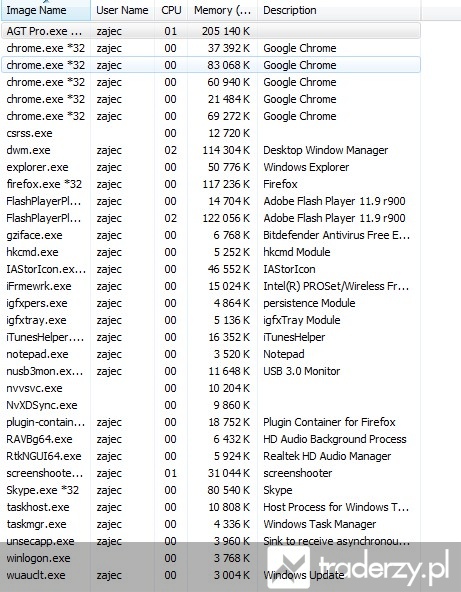
Task: Sort by the Description column header
Action: (x=339, y=10)
